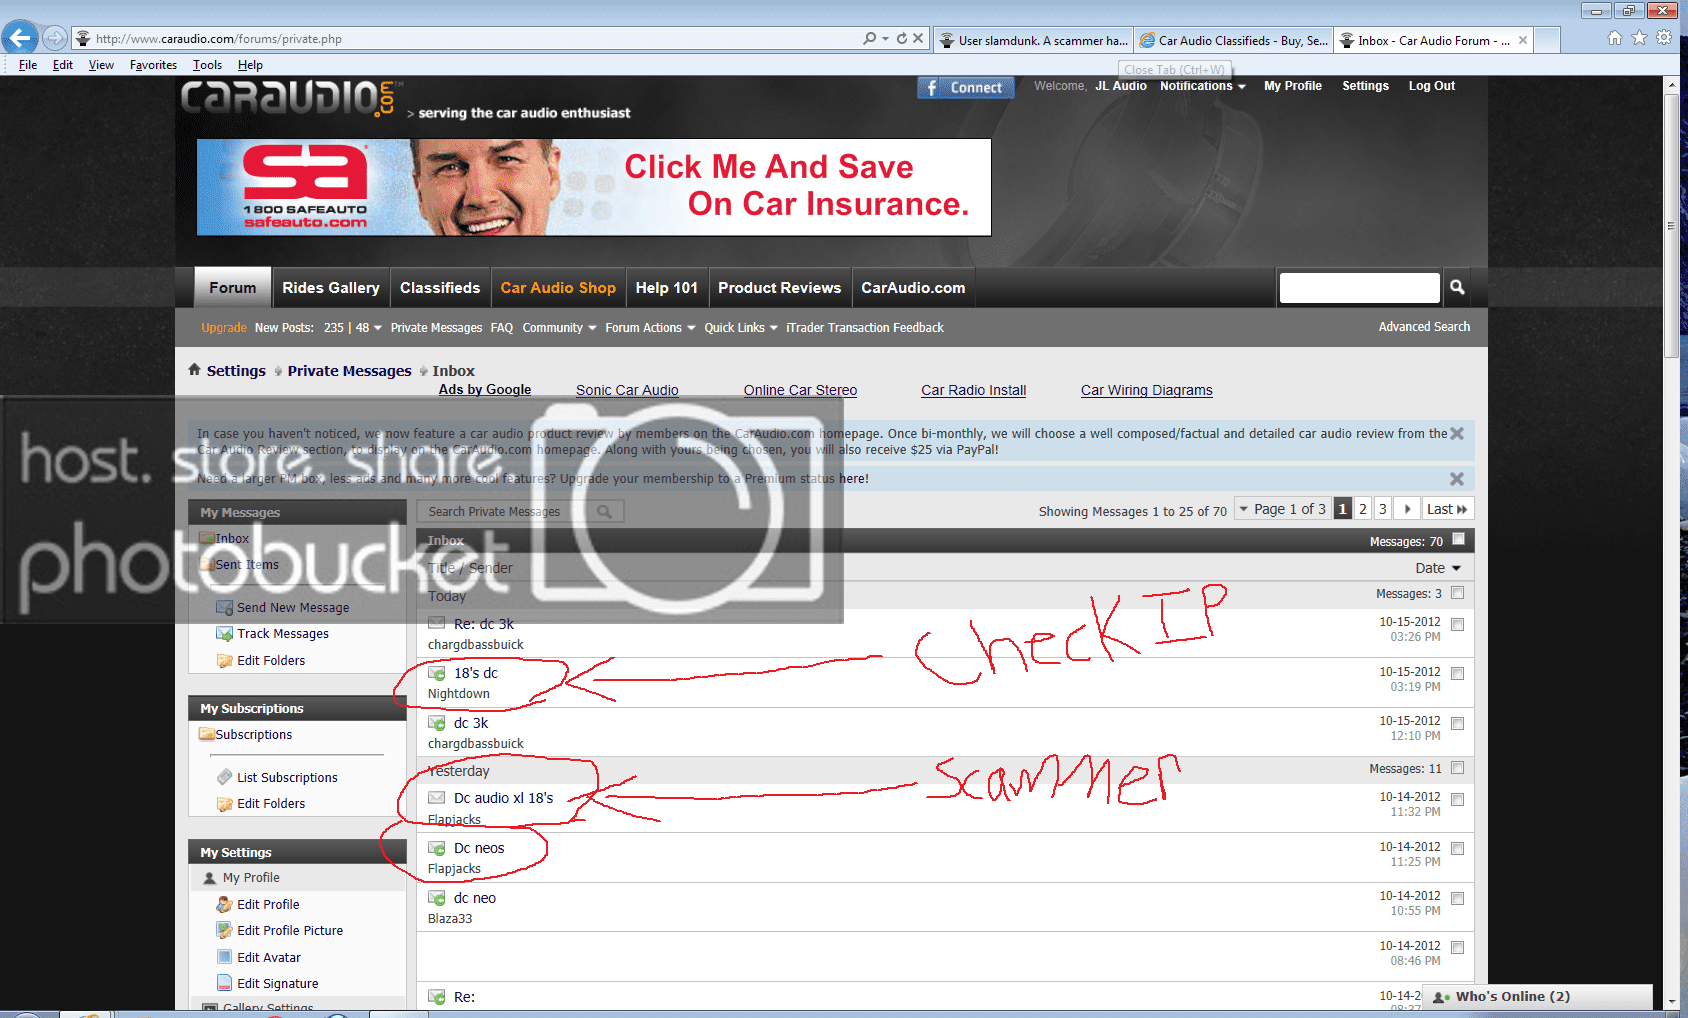The image size is (1688, 1018).
Task: Expand the New Posts dropdown arrow after 48
Action: [x=378, y=328]
